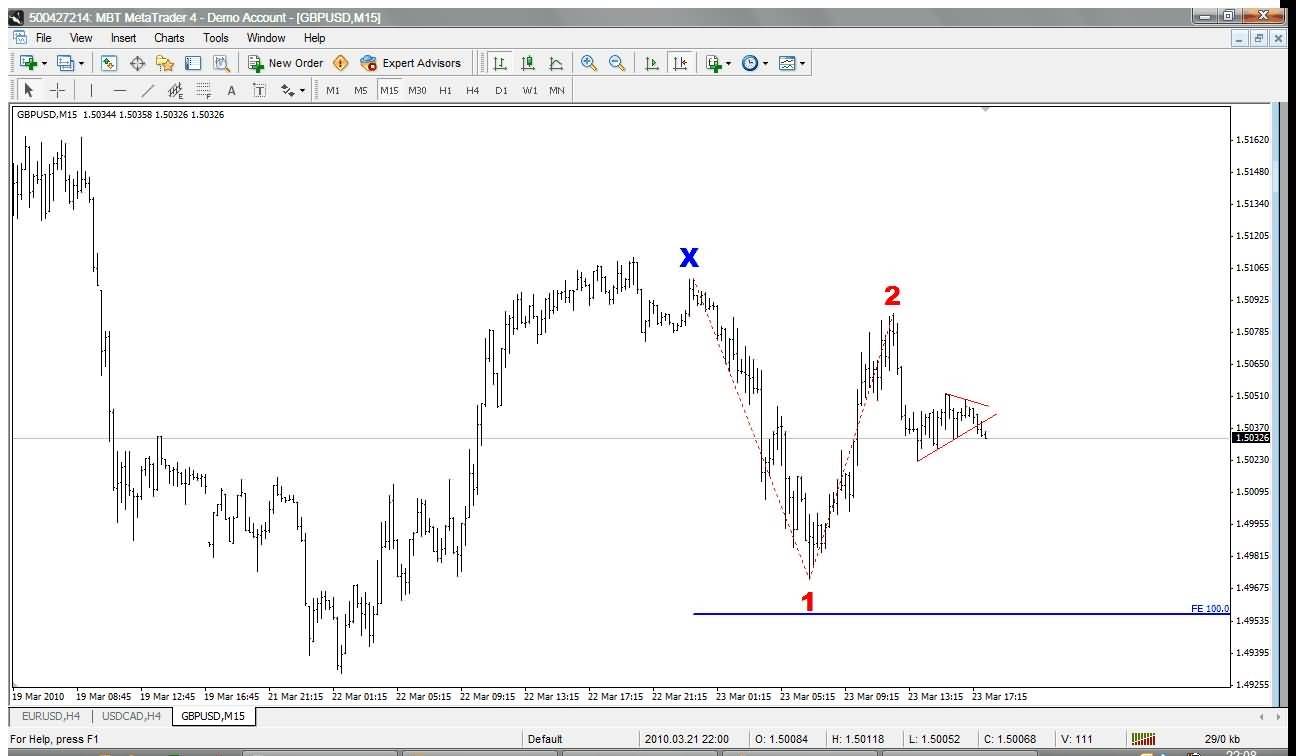Viewport: 1296px width, 756px height.
Task: Click the chart shift triangle marker
Action: [x=986, y=108]
